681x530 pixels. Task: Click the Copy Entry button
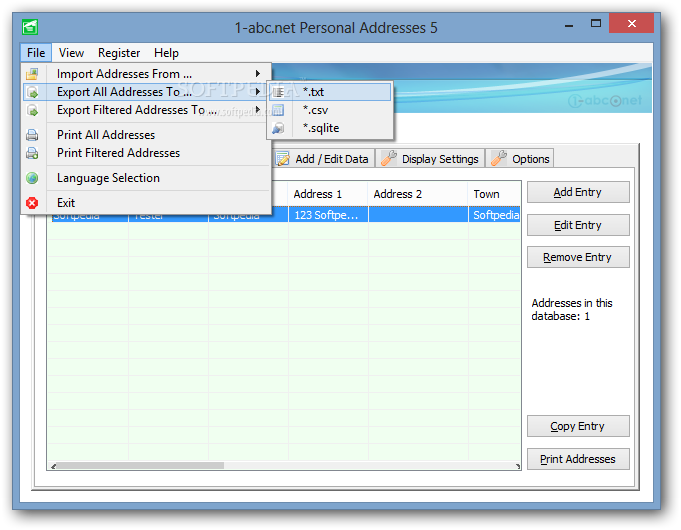pyautogui.click(x=578, y=426)
